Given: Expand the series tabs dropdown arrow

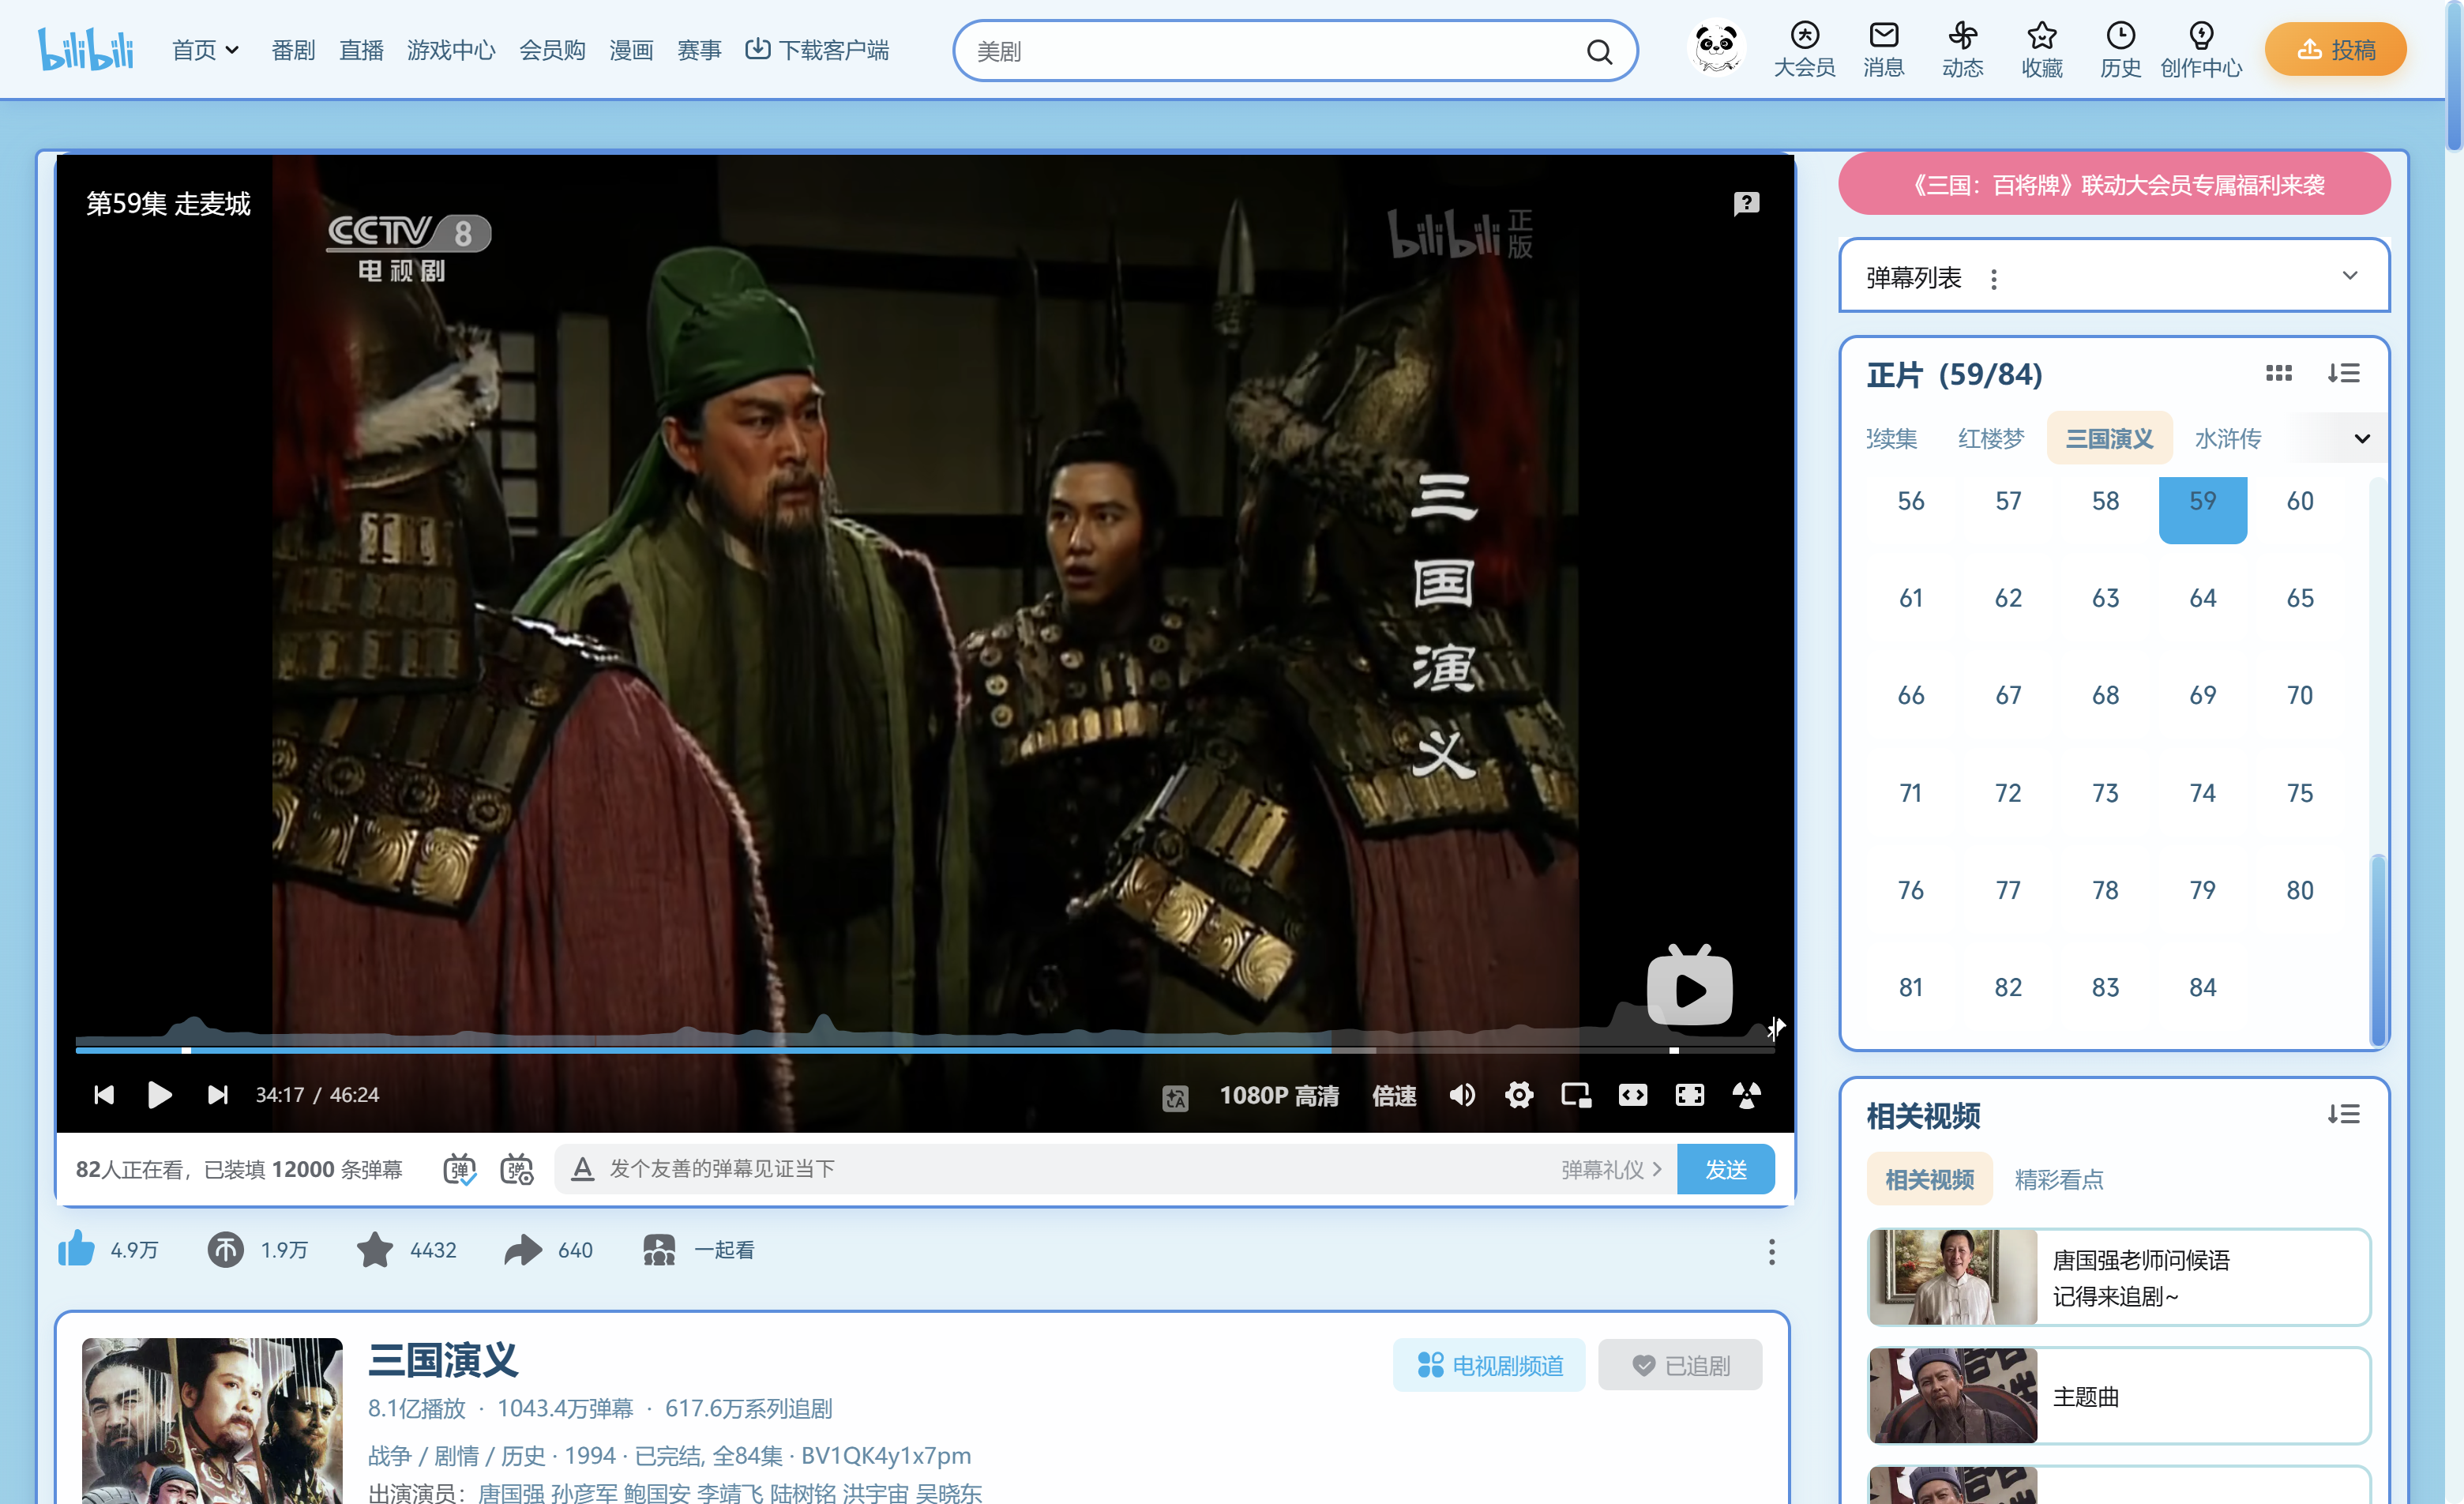Looking at the screenshot, I should (2361, 438).
